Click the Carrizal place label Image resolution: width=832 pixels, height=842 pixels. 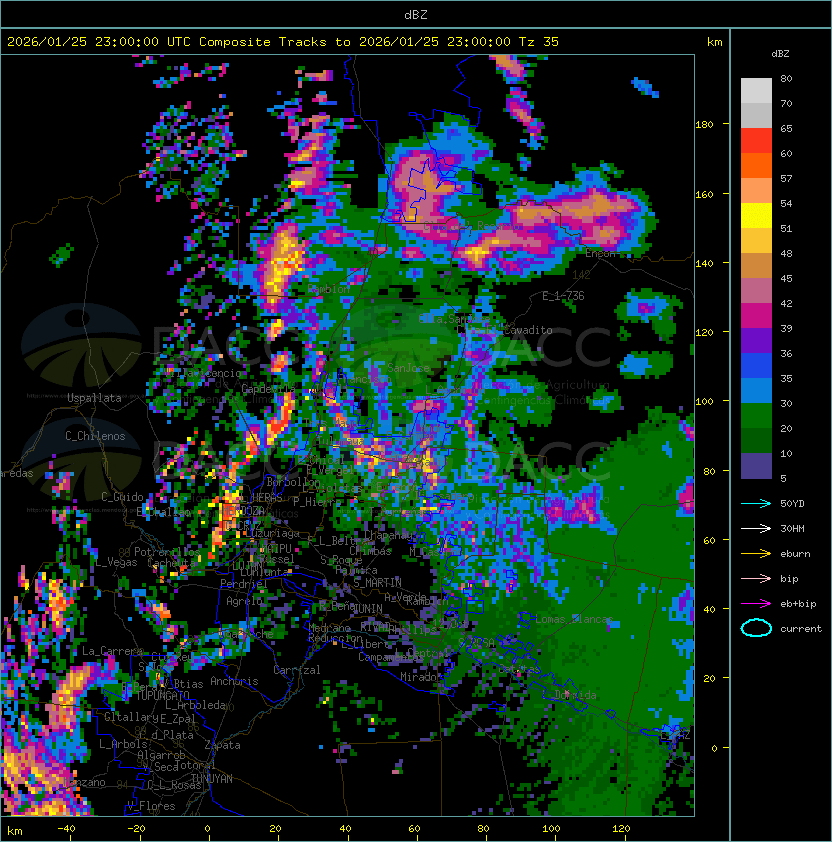(297, 670)
